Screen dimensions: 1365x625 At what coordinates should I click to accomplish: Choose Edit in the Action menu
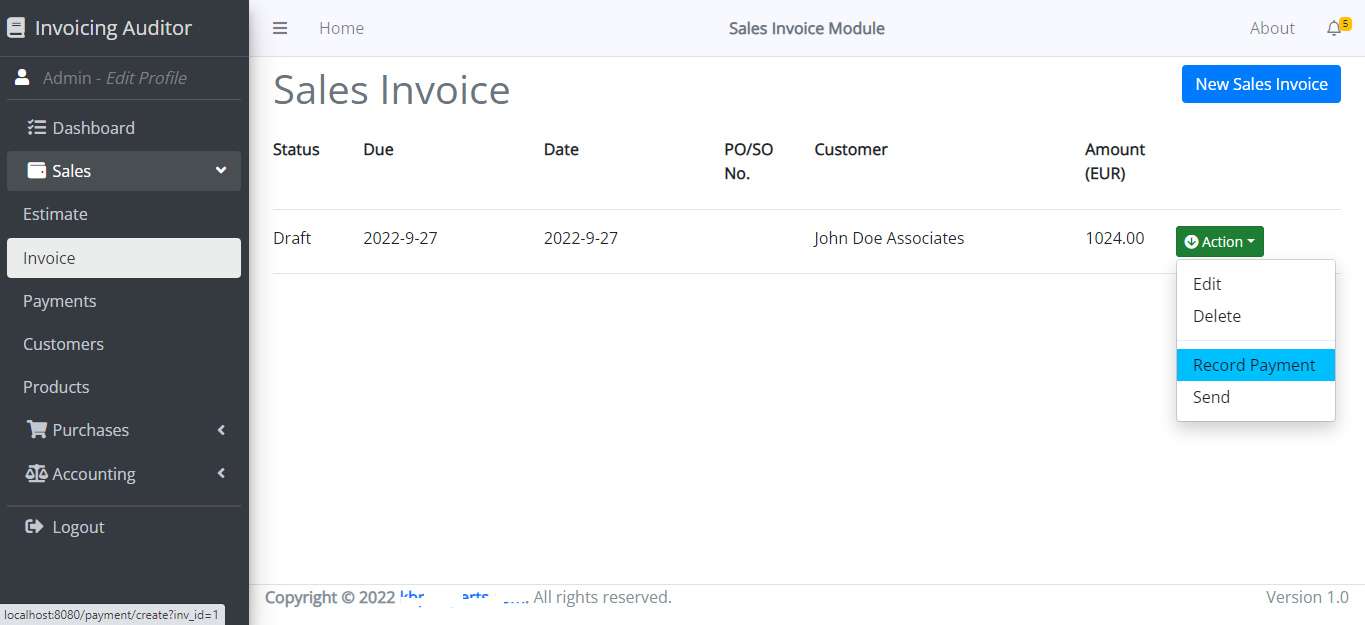[1207, 284]
